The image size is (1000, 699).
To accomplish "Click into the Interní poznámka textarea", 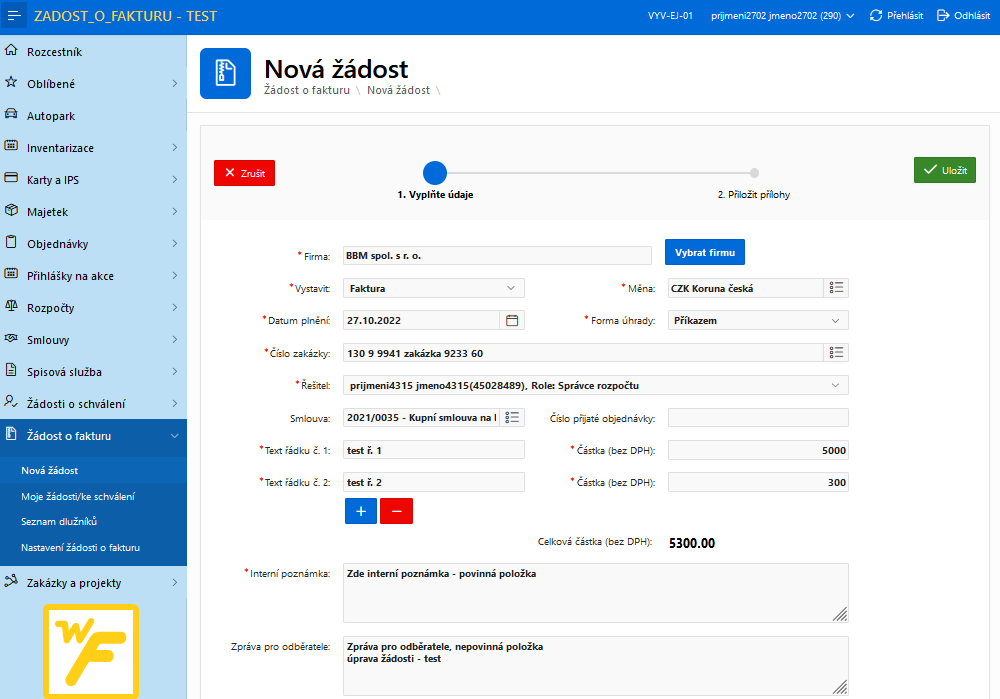I will [596, 593].
